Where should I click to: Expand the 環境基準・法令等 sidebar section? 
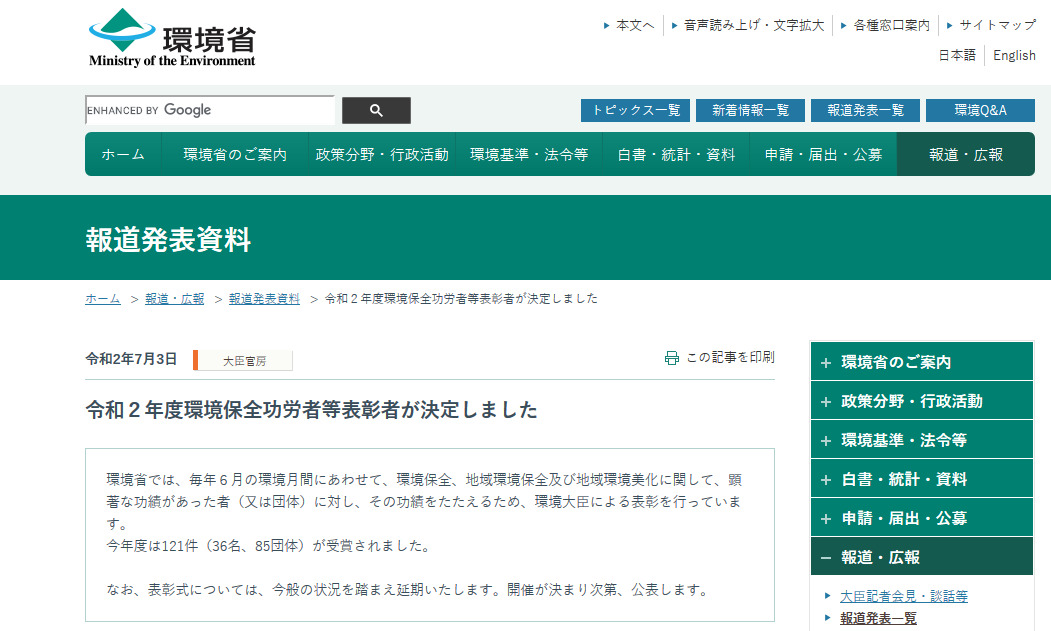pos(920,440)
